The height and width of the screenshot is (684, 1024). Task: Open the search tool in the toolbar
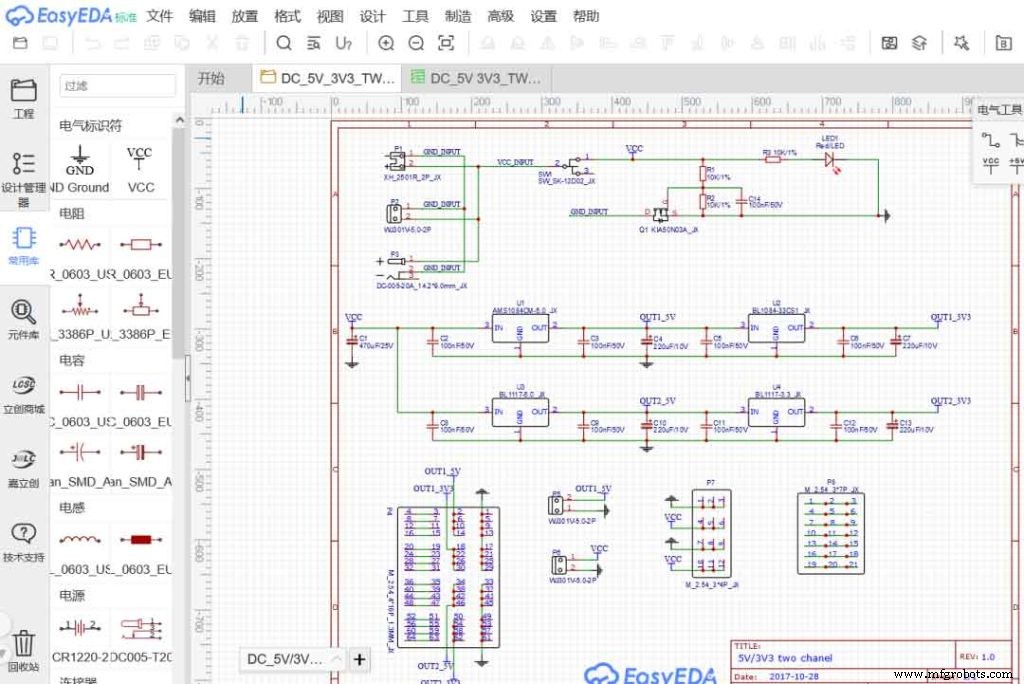(284, 43)
